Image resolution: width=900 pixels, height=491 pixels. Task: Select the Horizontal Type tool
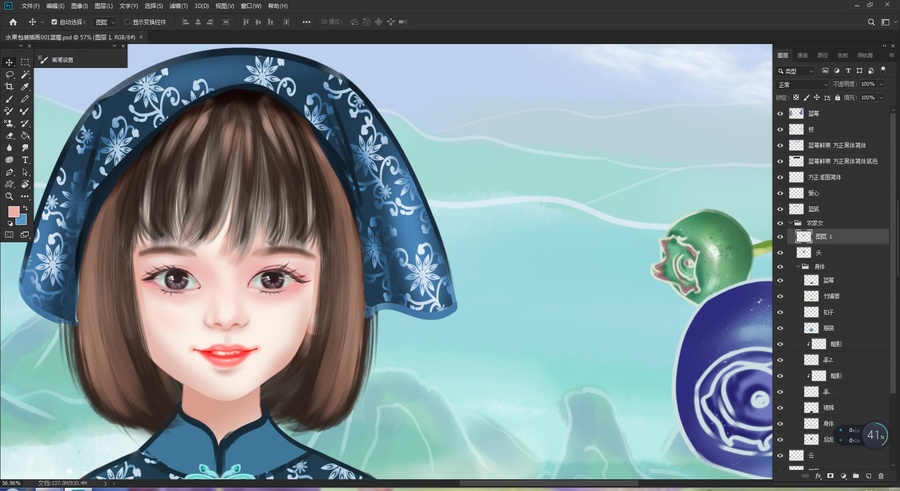(x=25, y=160)
